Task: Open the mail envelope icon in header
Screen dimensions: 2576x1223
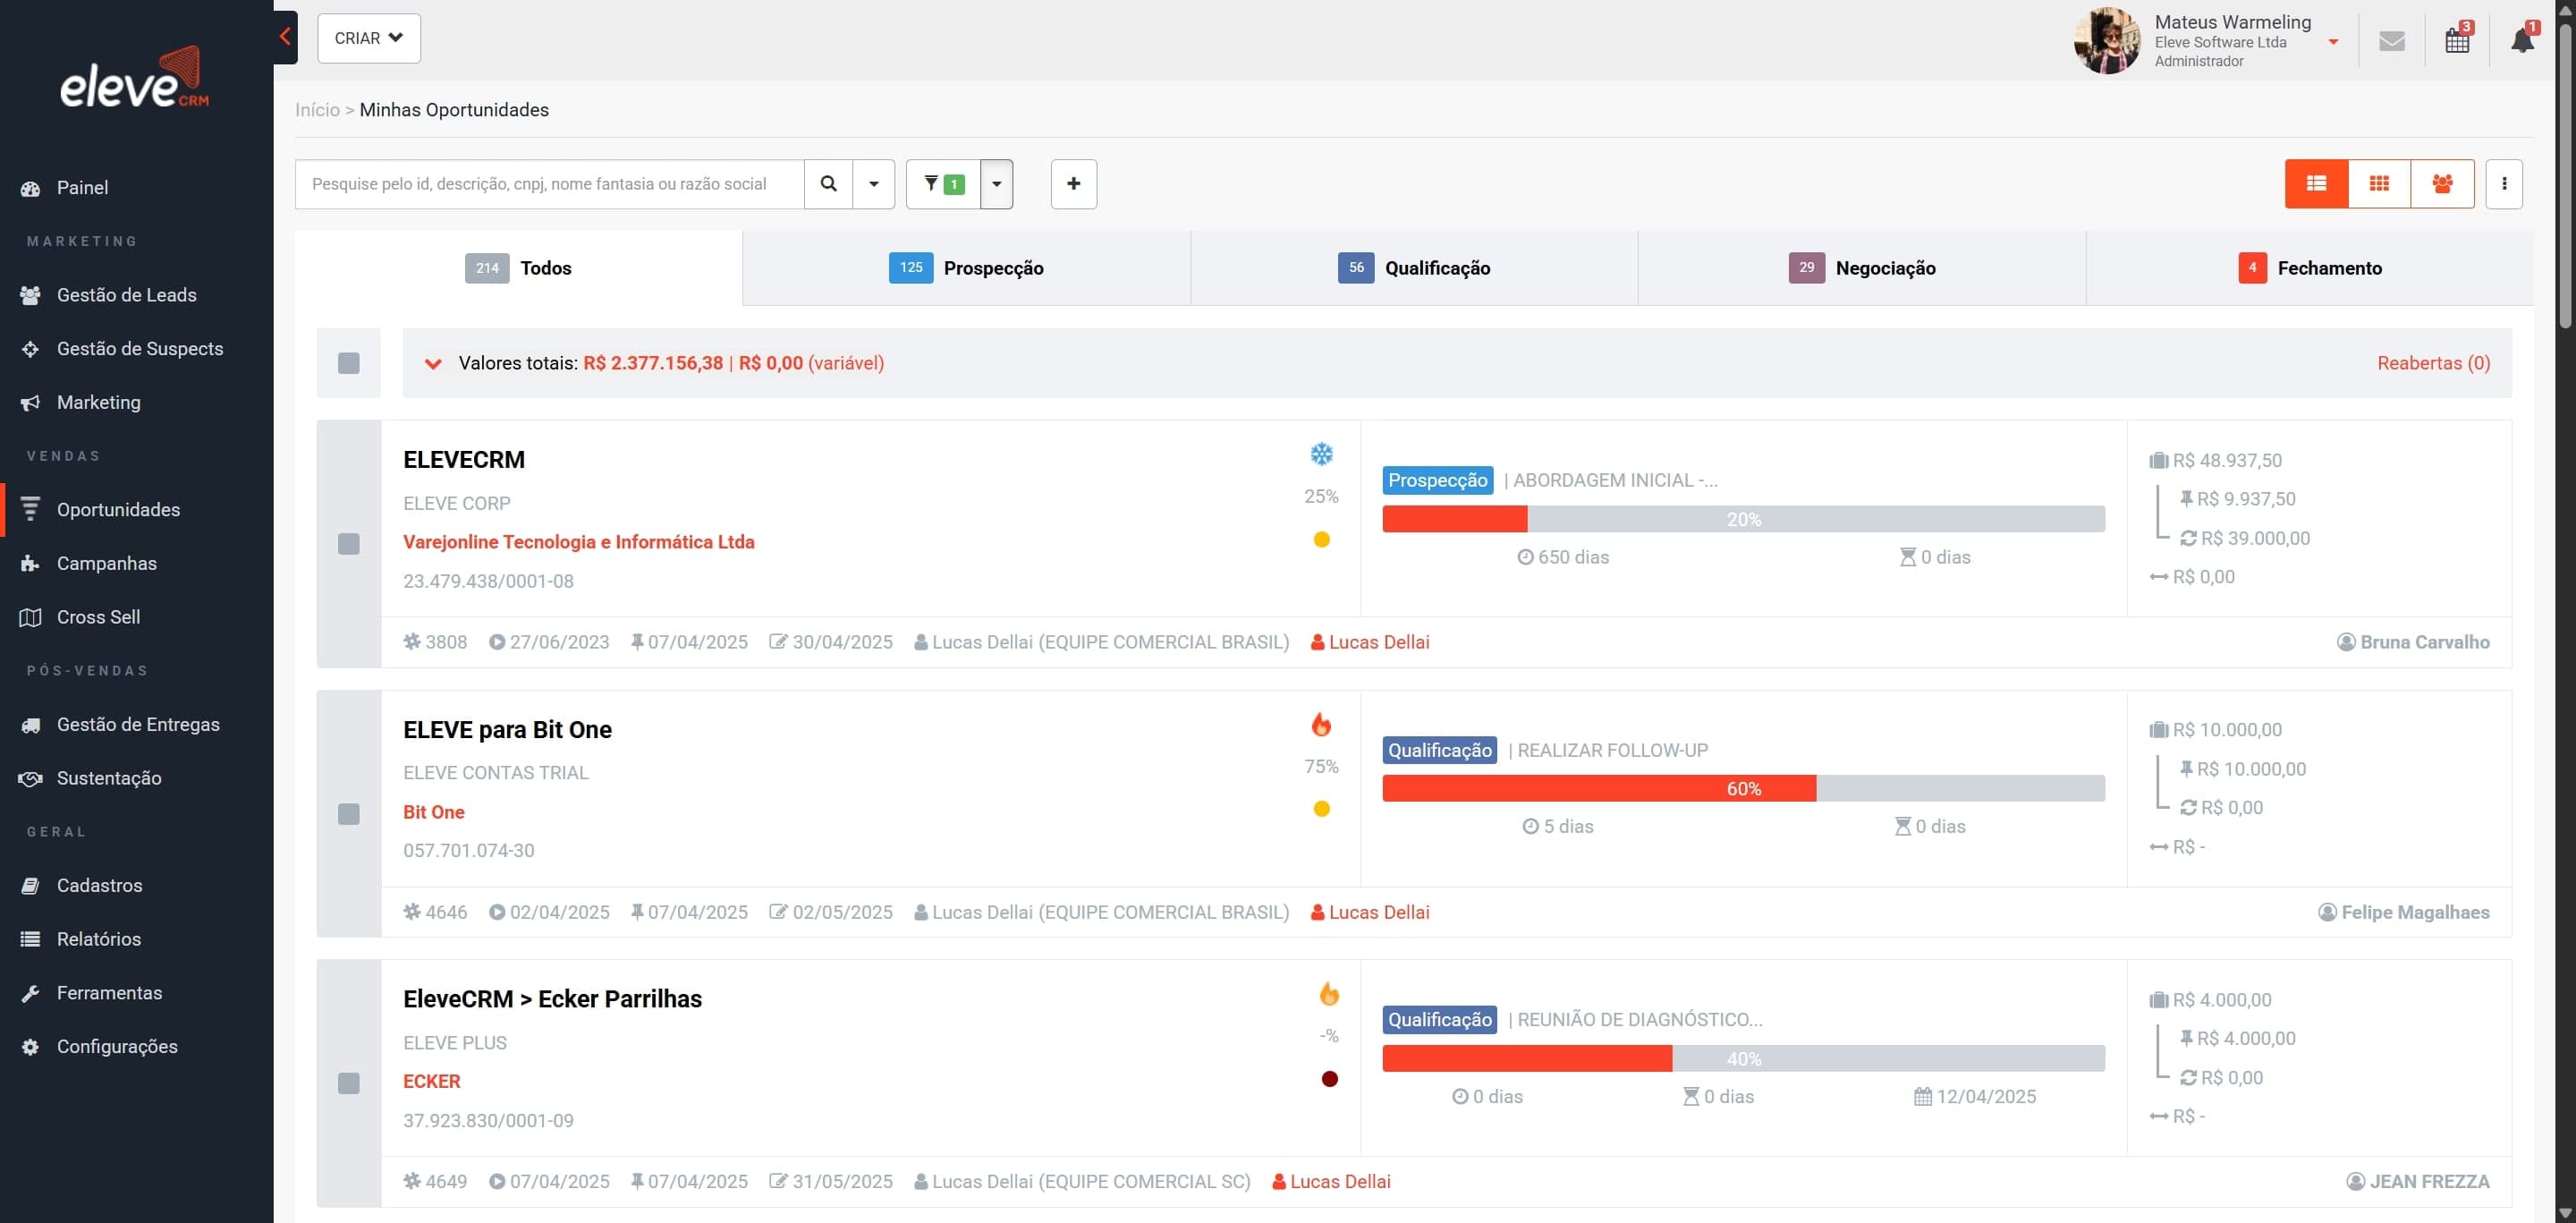Action: (x=2391, y=41)
